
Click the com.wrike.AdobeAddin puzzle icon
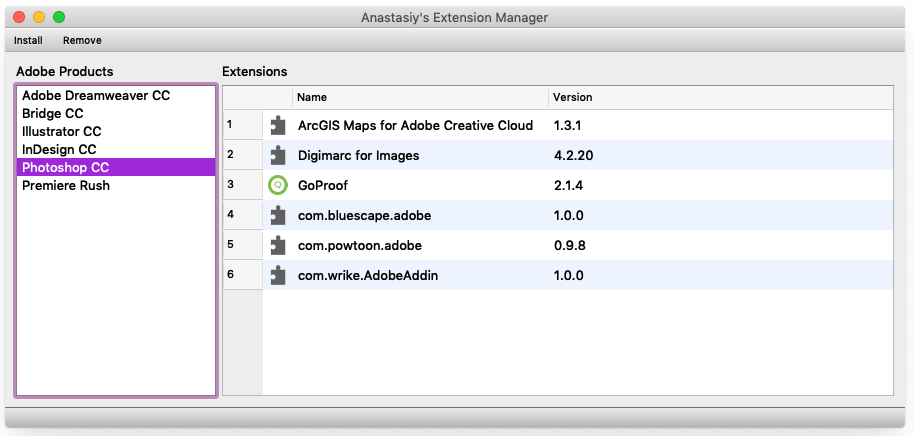[x=278, y=275]
